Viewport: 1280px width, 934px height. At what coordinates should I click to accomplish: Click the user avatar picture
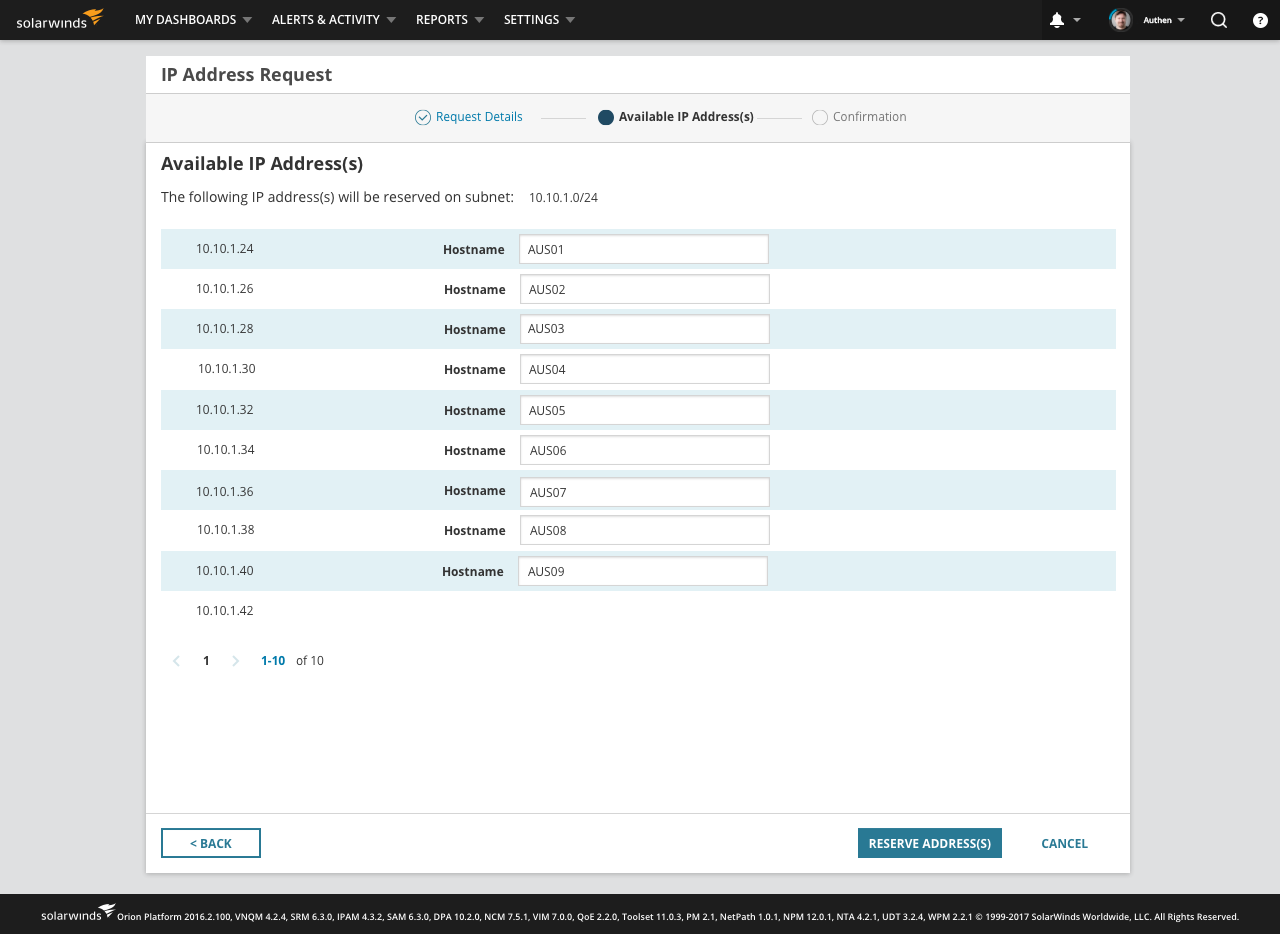click(1121, 20)
